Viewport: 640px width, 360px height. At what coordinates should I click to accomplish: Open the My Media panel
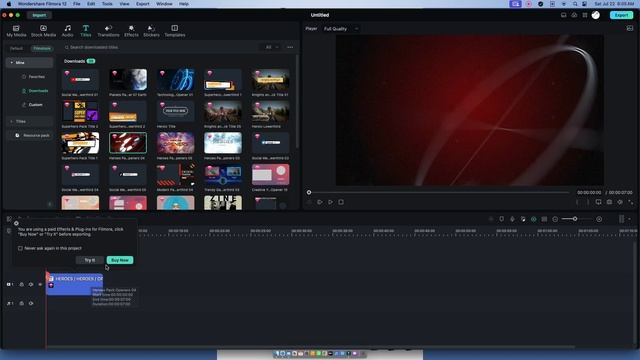click(16, 31)
